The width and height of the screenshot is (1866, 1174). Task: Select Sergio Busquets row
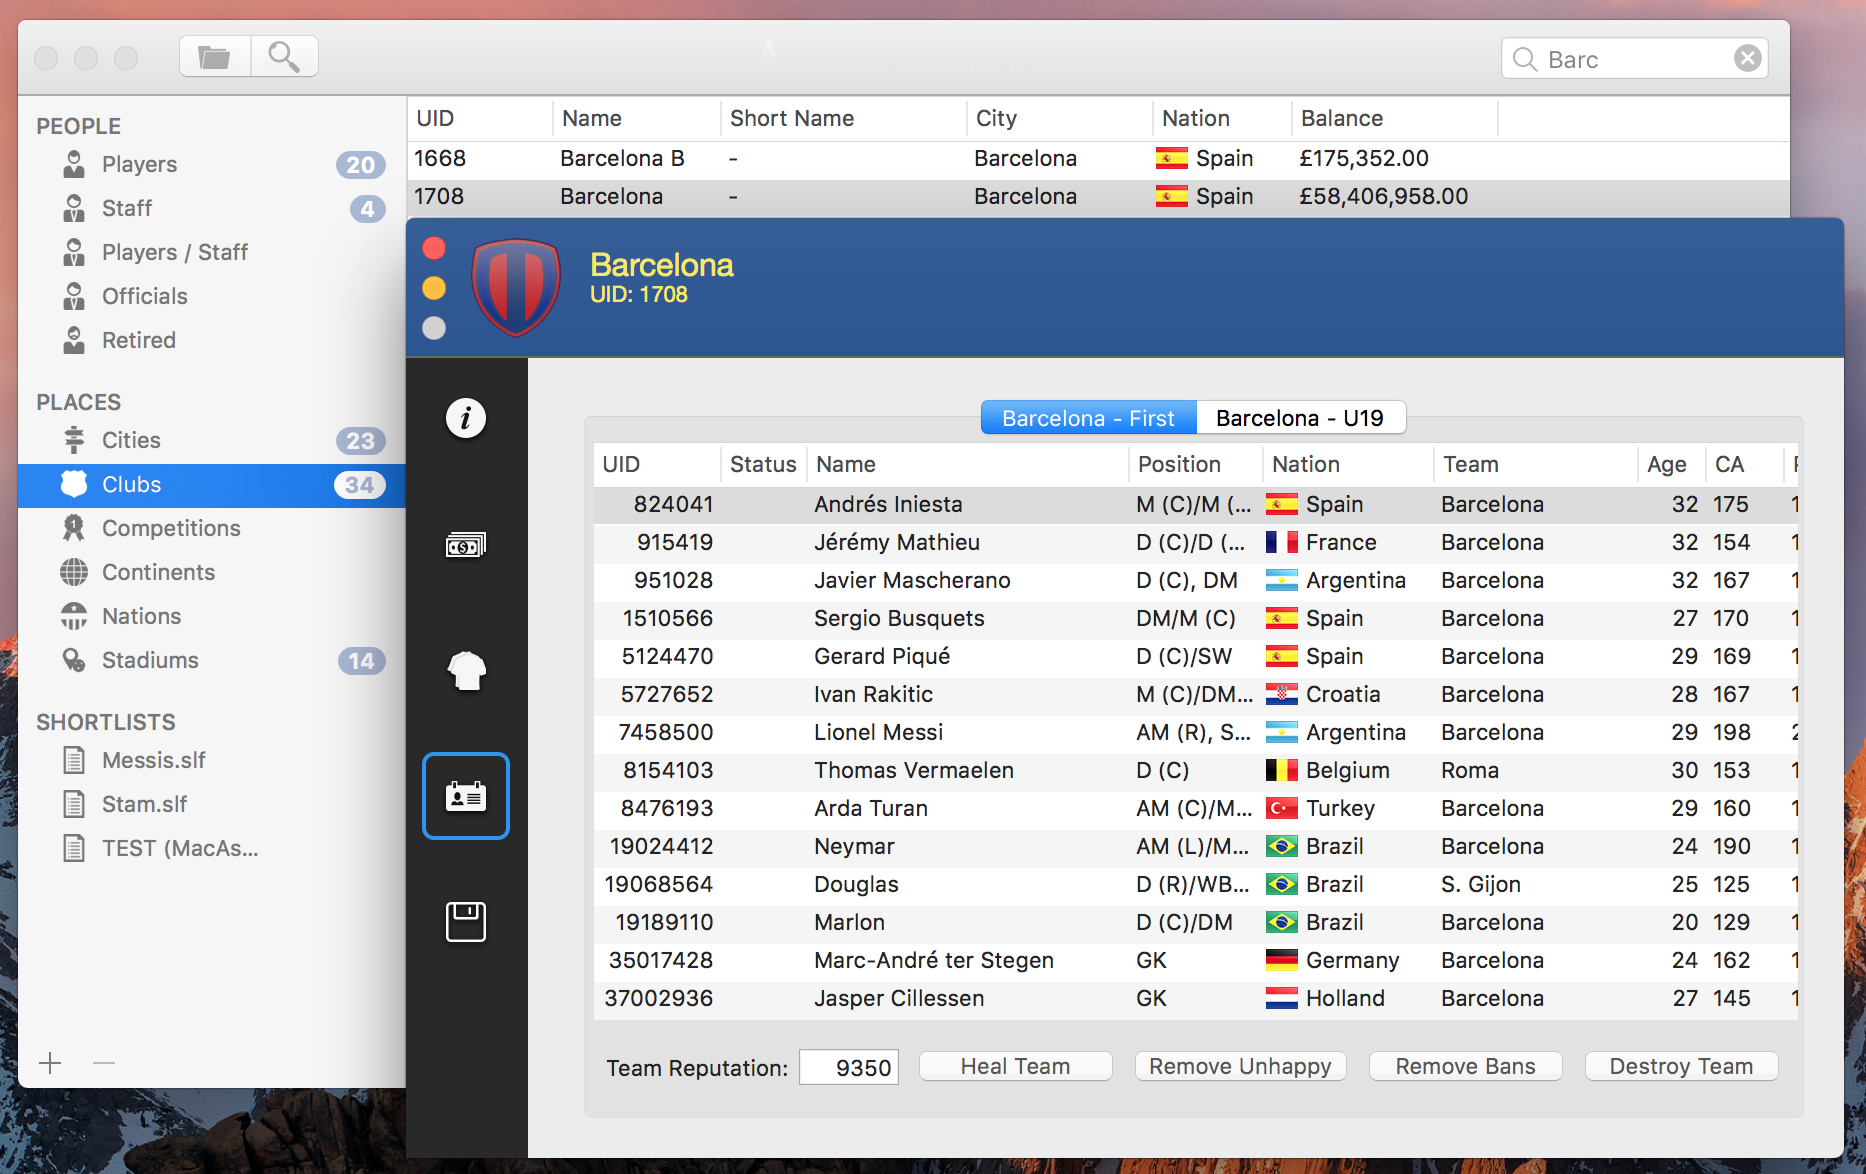pyautogui.click(x=1195, y=618)
